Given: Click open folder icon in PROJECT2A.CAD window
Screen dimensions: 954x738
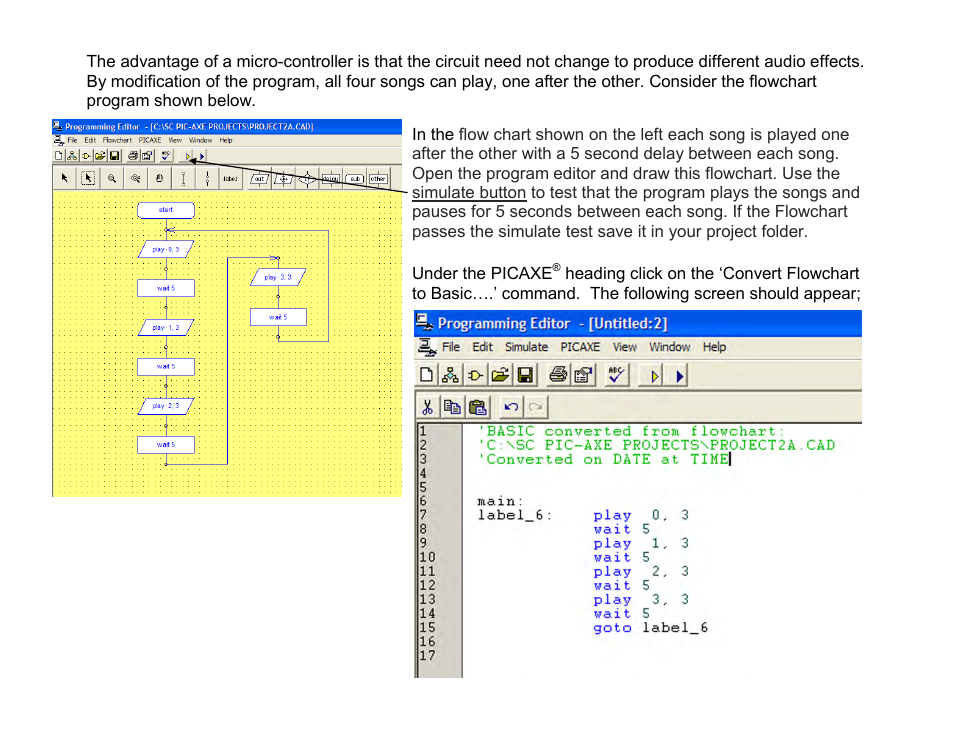Looking at the screenshot, I should click(x=100, y=156).
